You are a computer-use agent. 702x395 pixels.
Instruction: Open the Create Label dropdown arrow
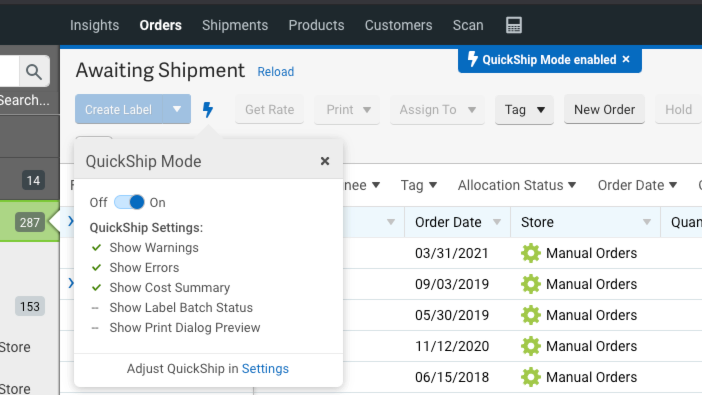(x=177, y=109)
